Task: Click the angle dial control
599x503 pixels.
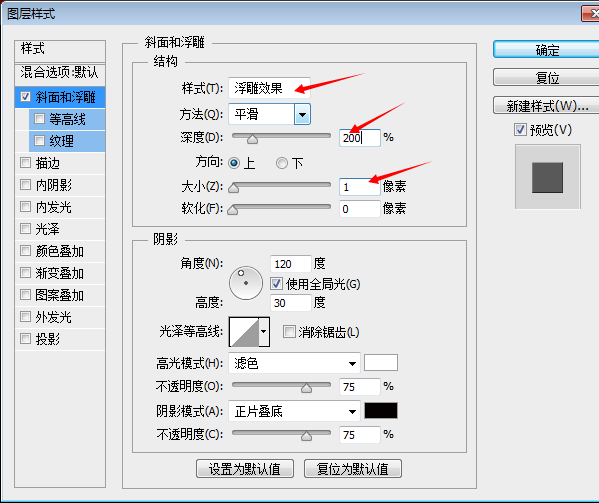Action: (246, 283)
